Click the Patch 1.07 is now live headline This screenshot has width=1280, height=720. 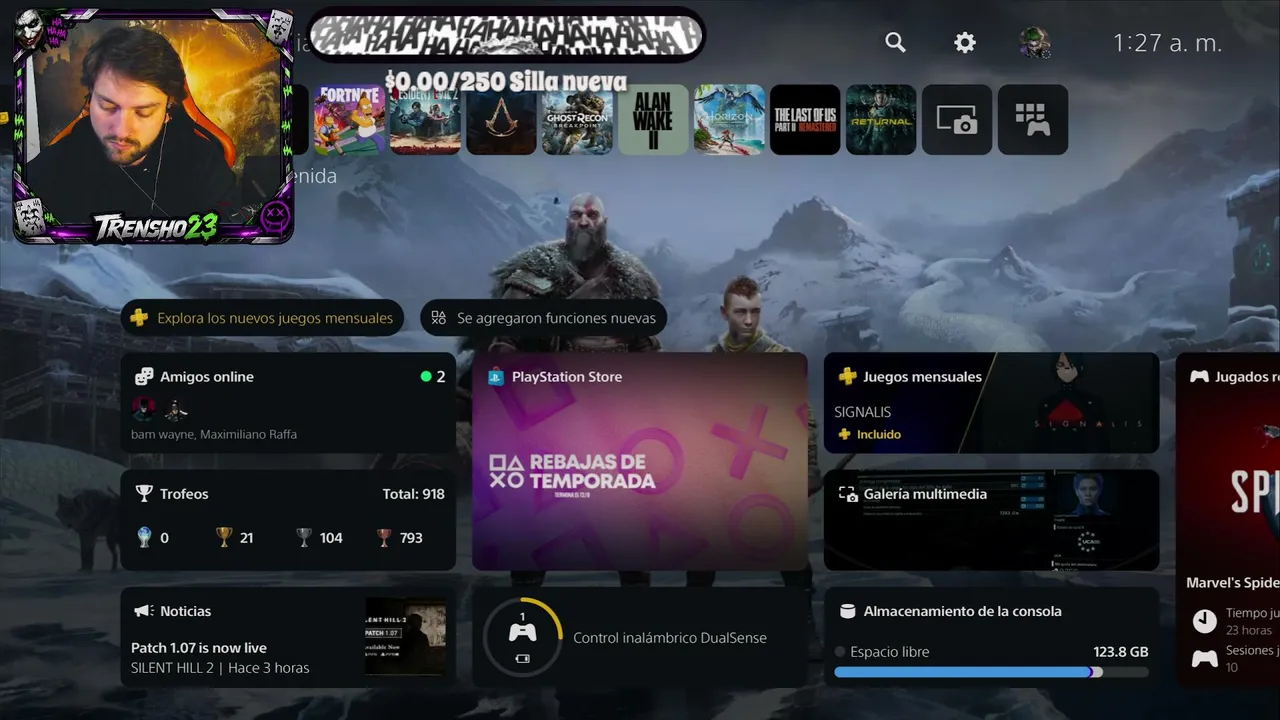click(x=199, y=648)
